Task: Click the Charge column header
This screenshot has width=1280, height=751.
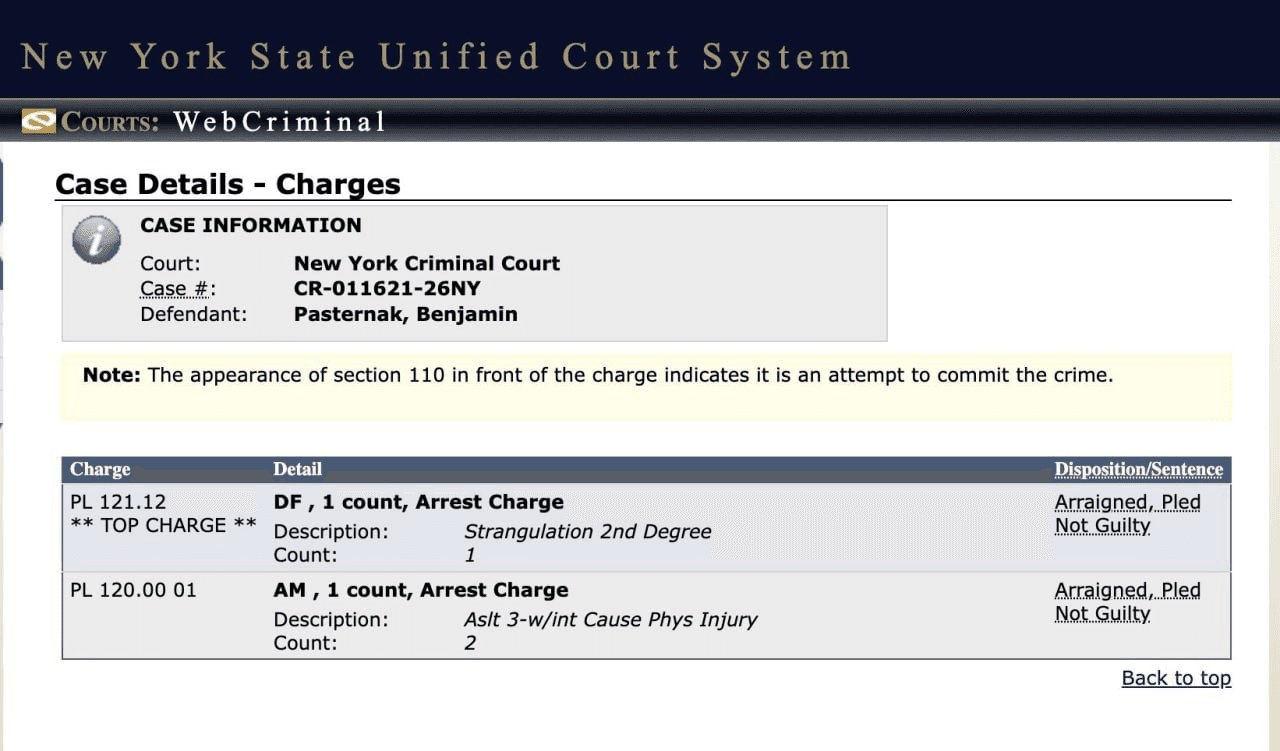Action: (100, 469)
